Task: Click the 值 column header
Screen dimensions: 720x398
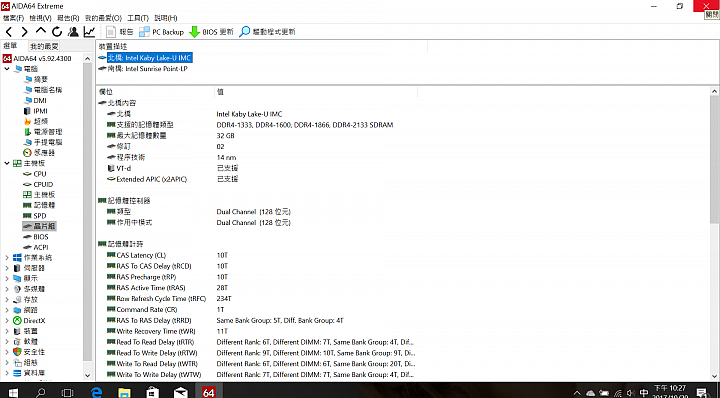Action: (x=315, y=92)
